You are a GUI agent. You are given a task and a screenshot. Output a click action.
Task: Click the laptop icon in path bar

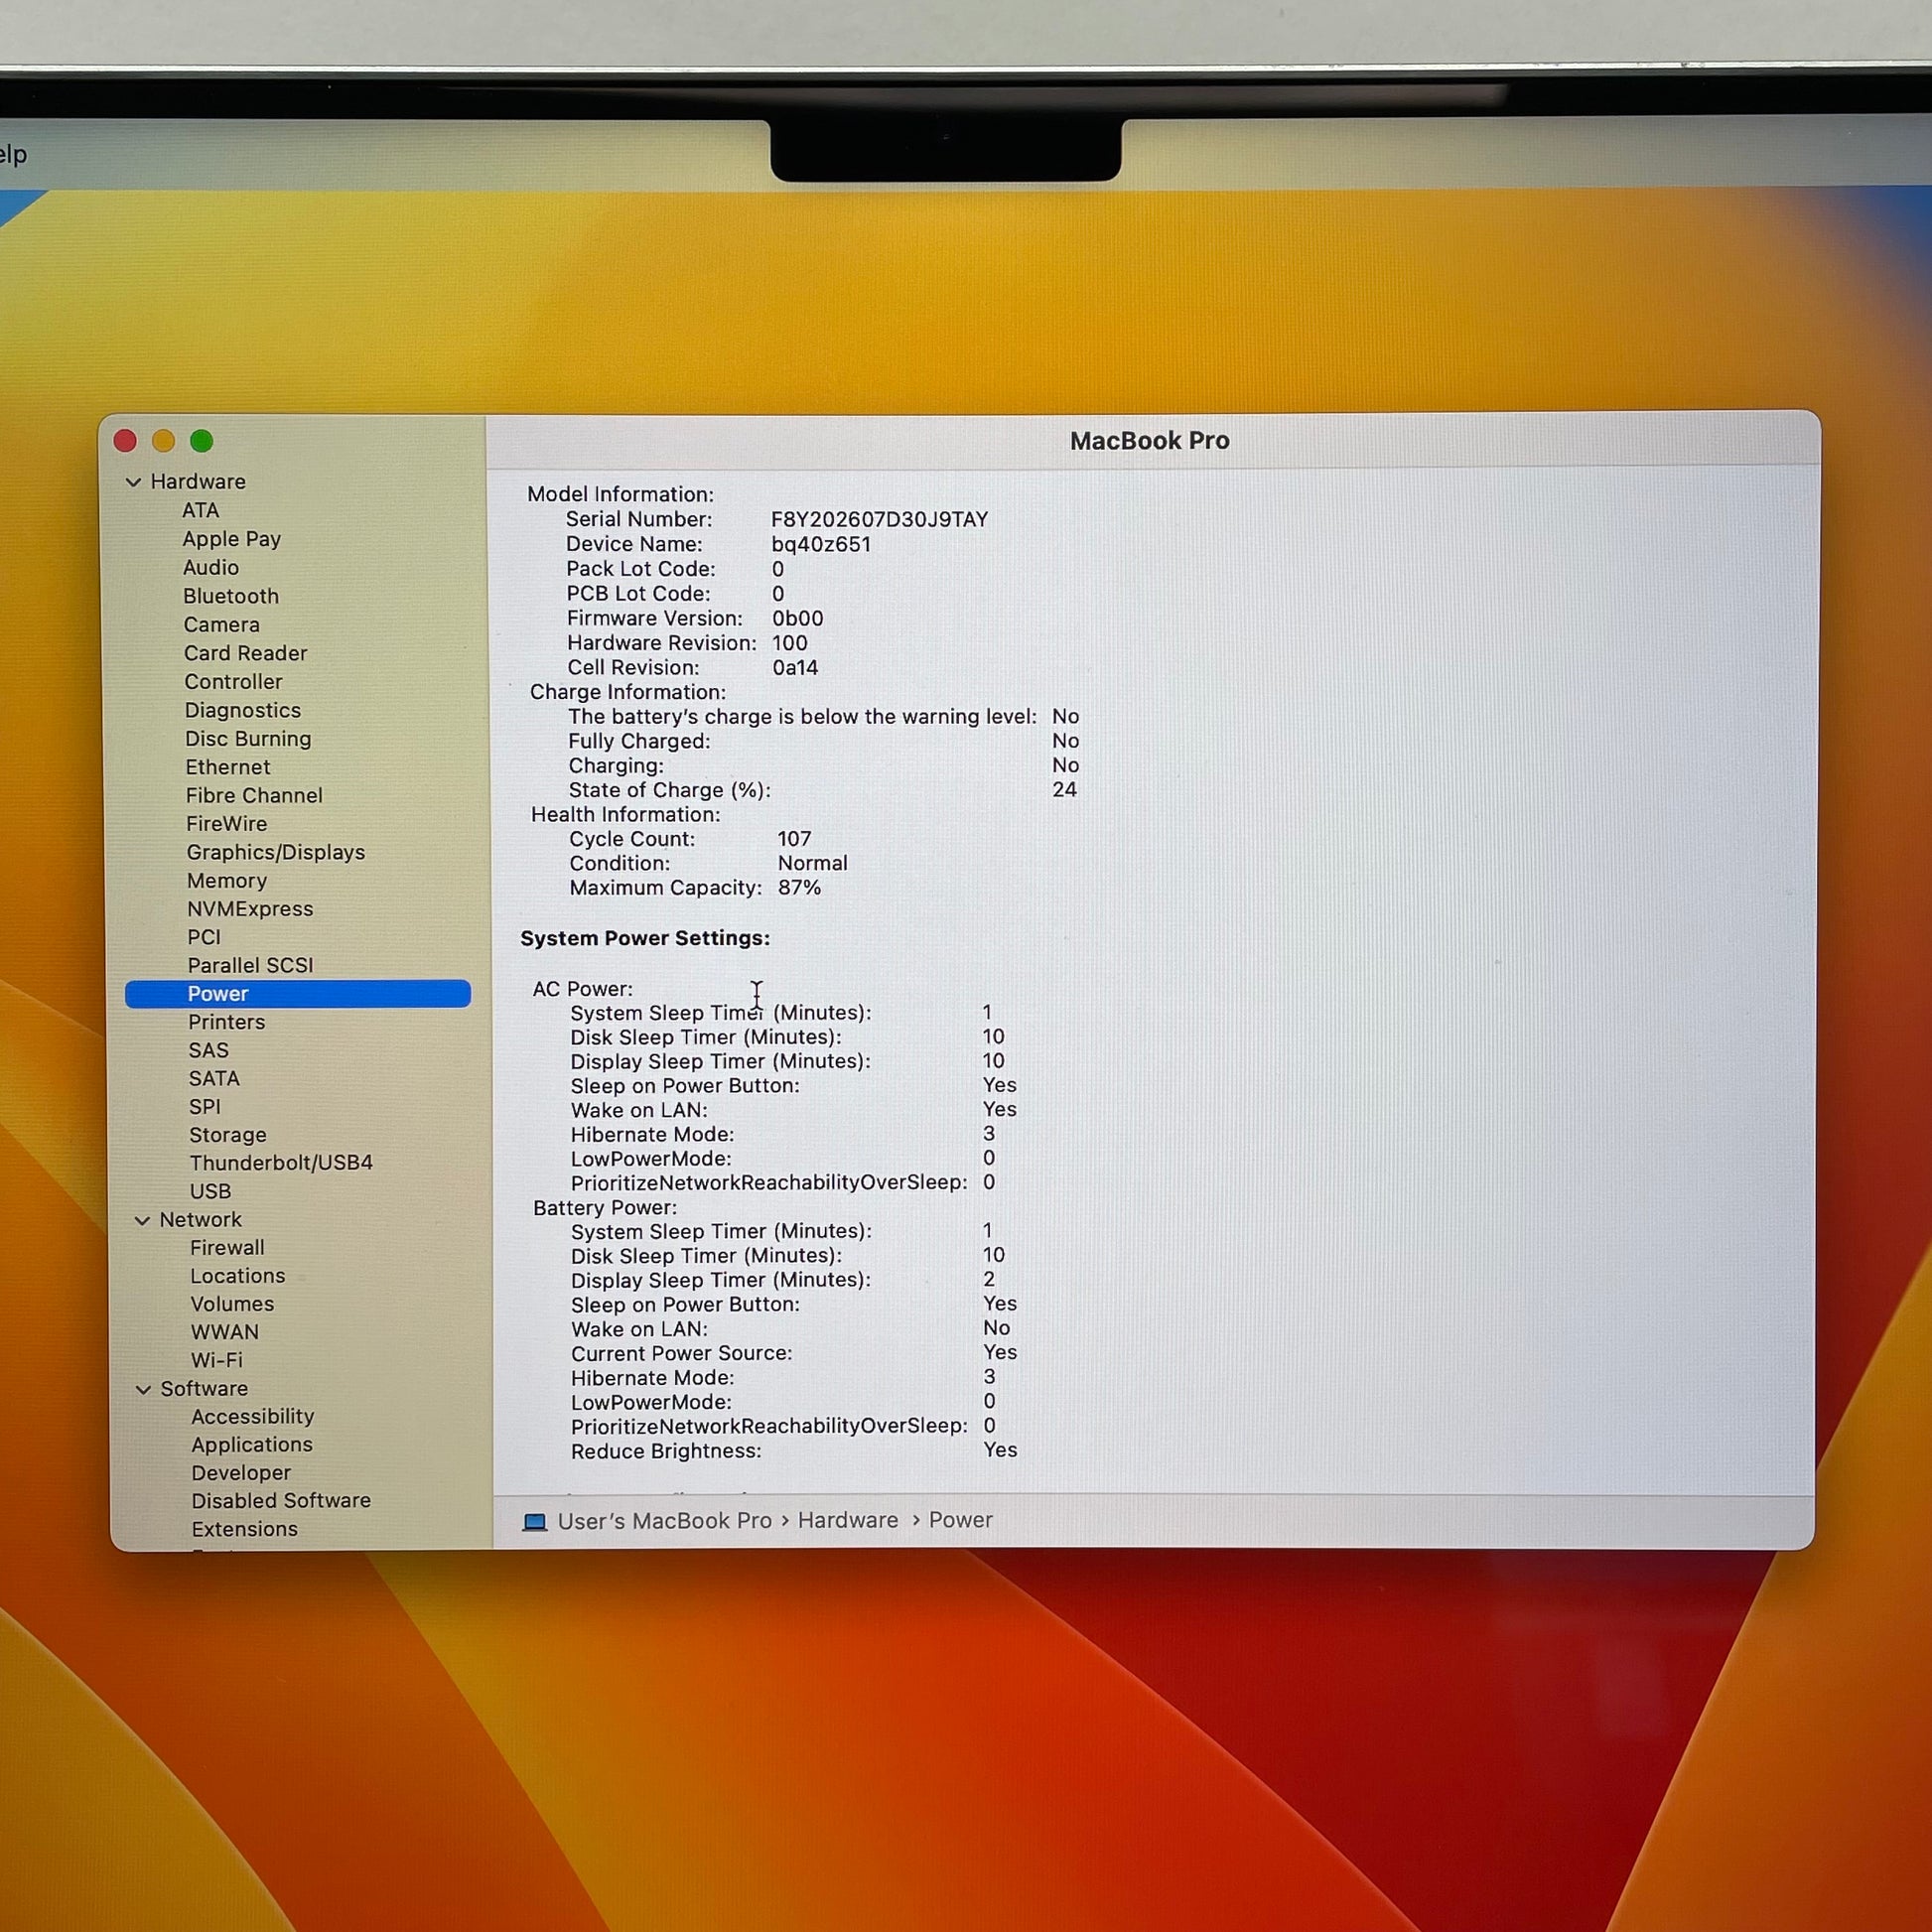click(x=535, y=1522)
